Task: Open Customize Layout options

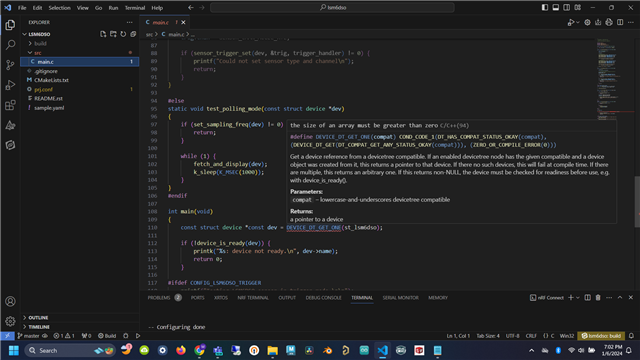Action: 578,7
